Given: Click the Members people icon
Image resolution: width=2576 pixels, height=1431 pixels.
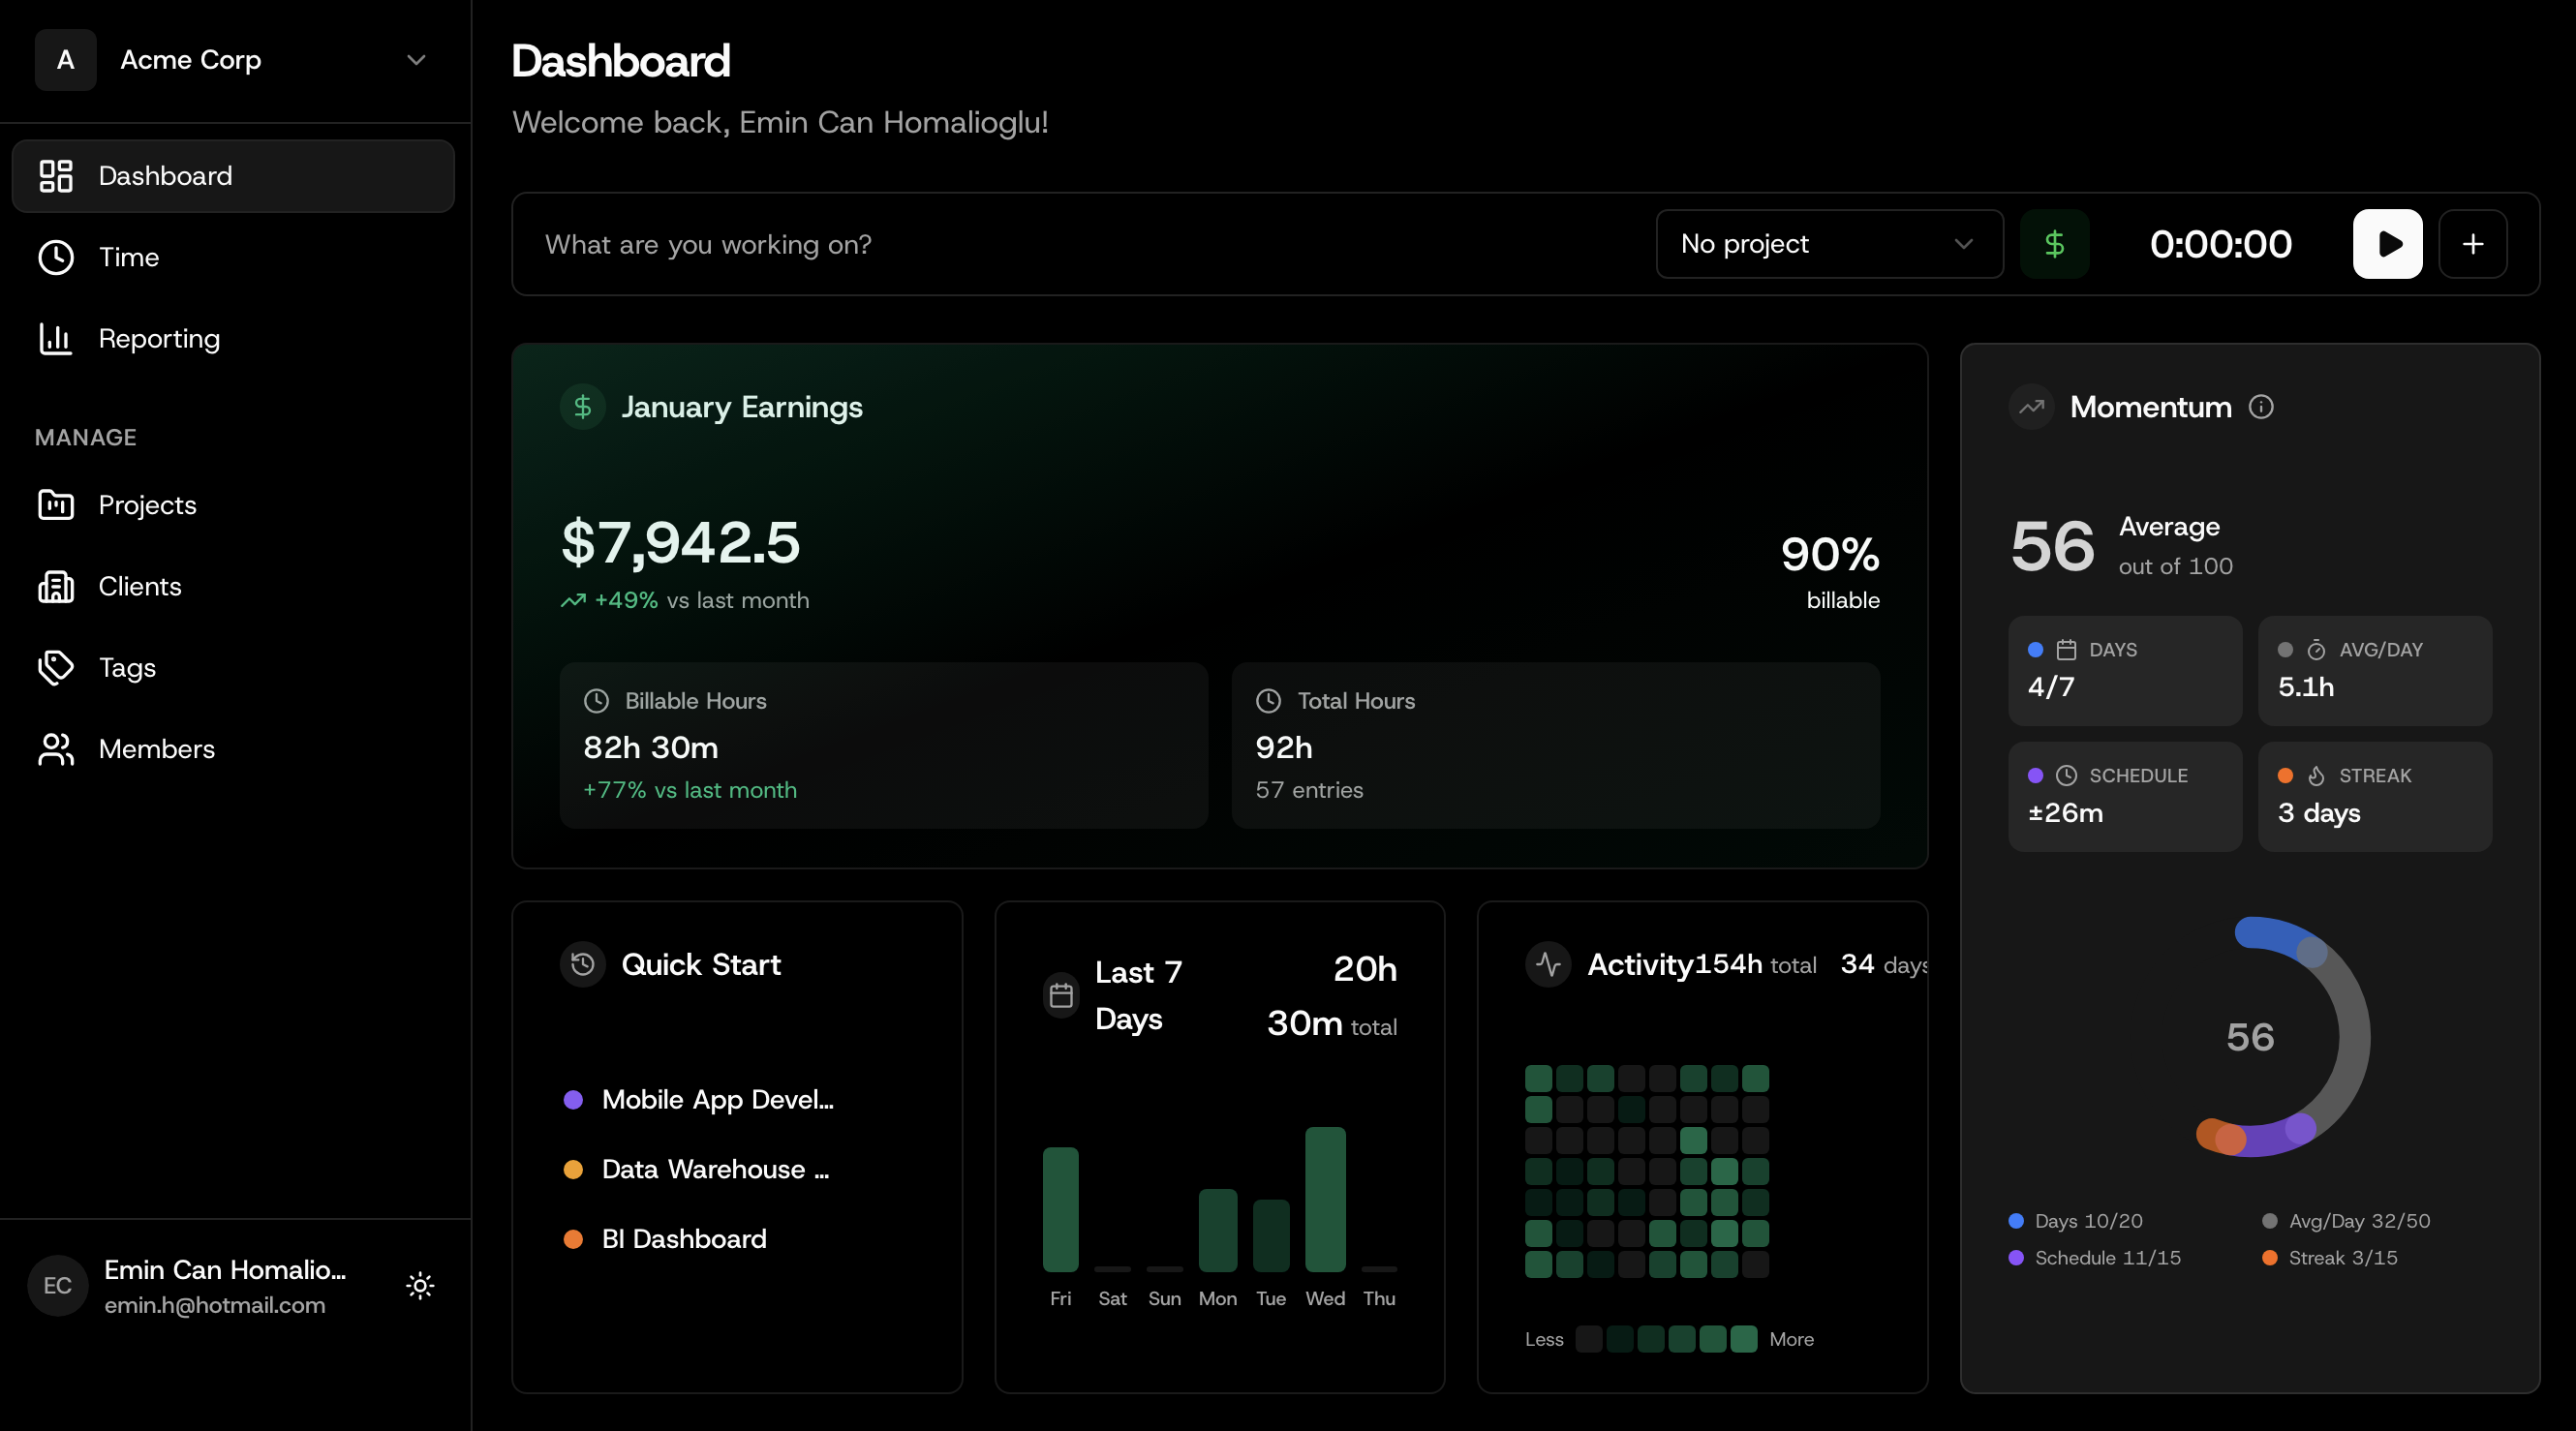Looking at the screenshot, I should point(55,749).
